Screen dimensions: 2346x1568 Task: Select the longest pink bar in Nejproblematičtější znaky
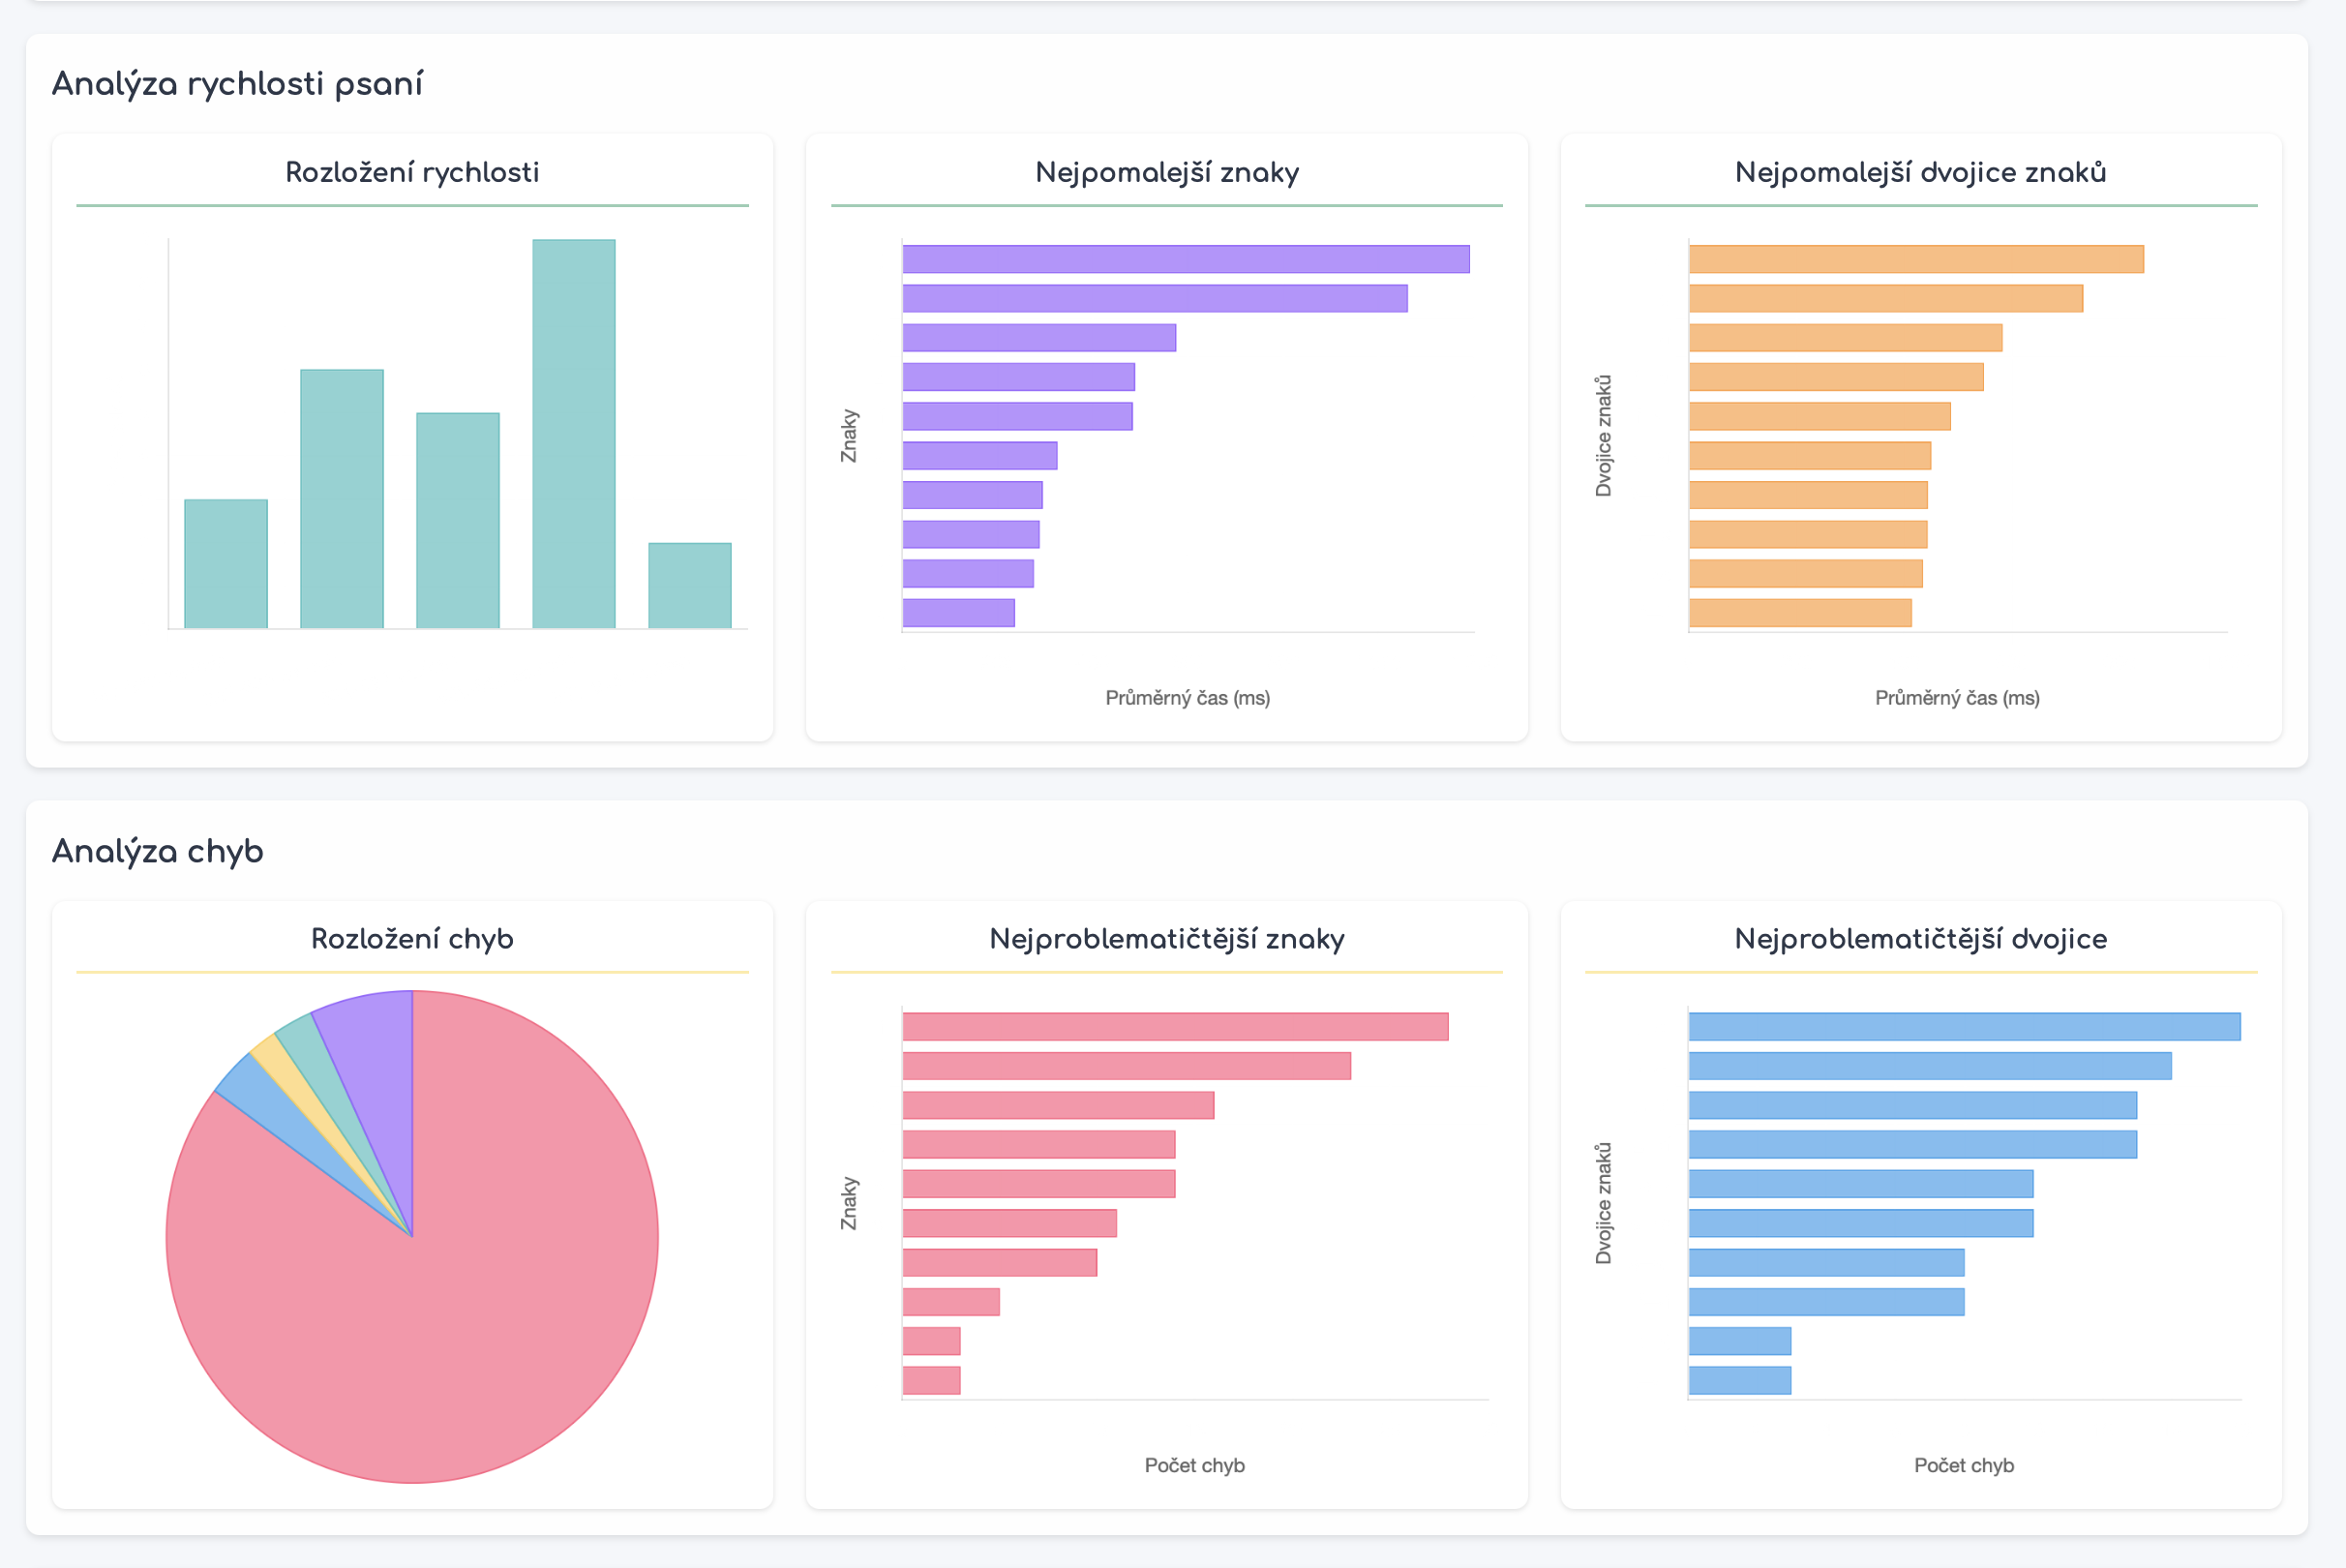point(1174,1026)
